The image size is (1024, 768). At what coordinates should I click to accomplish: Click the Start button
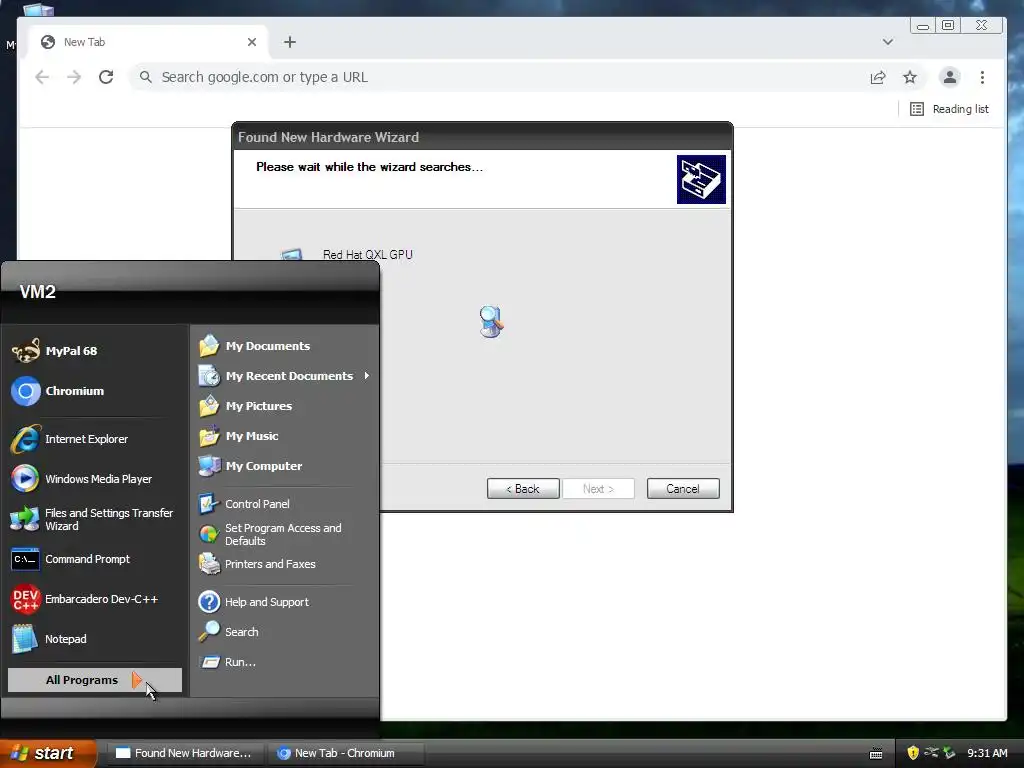48,753
